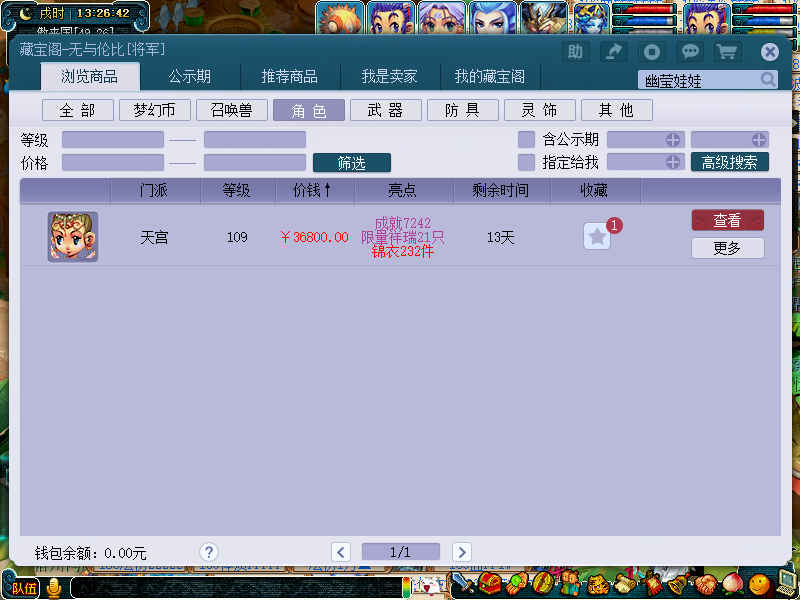
Task: Select the 梦幻币 category filter
Action: coord(155,110)
